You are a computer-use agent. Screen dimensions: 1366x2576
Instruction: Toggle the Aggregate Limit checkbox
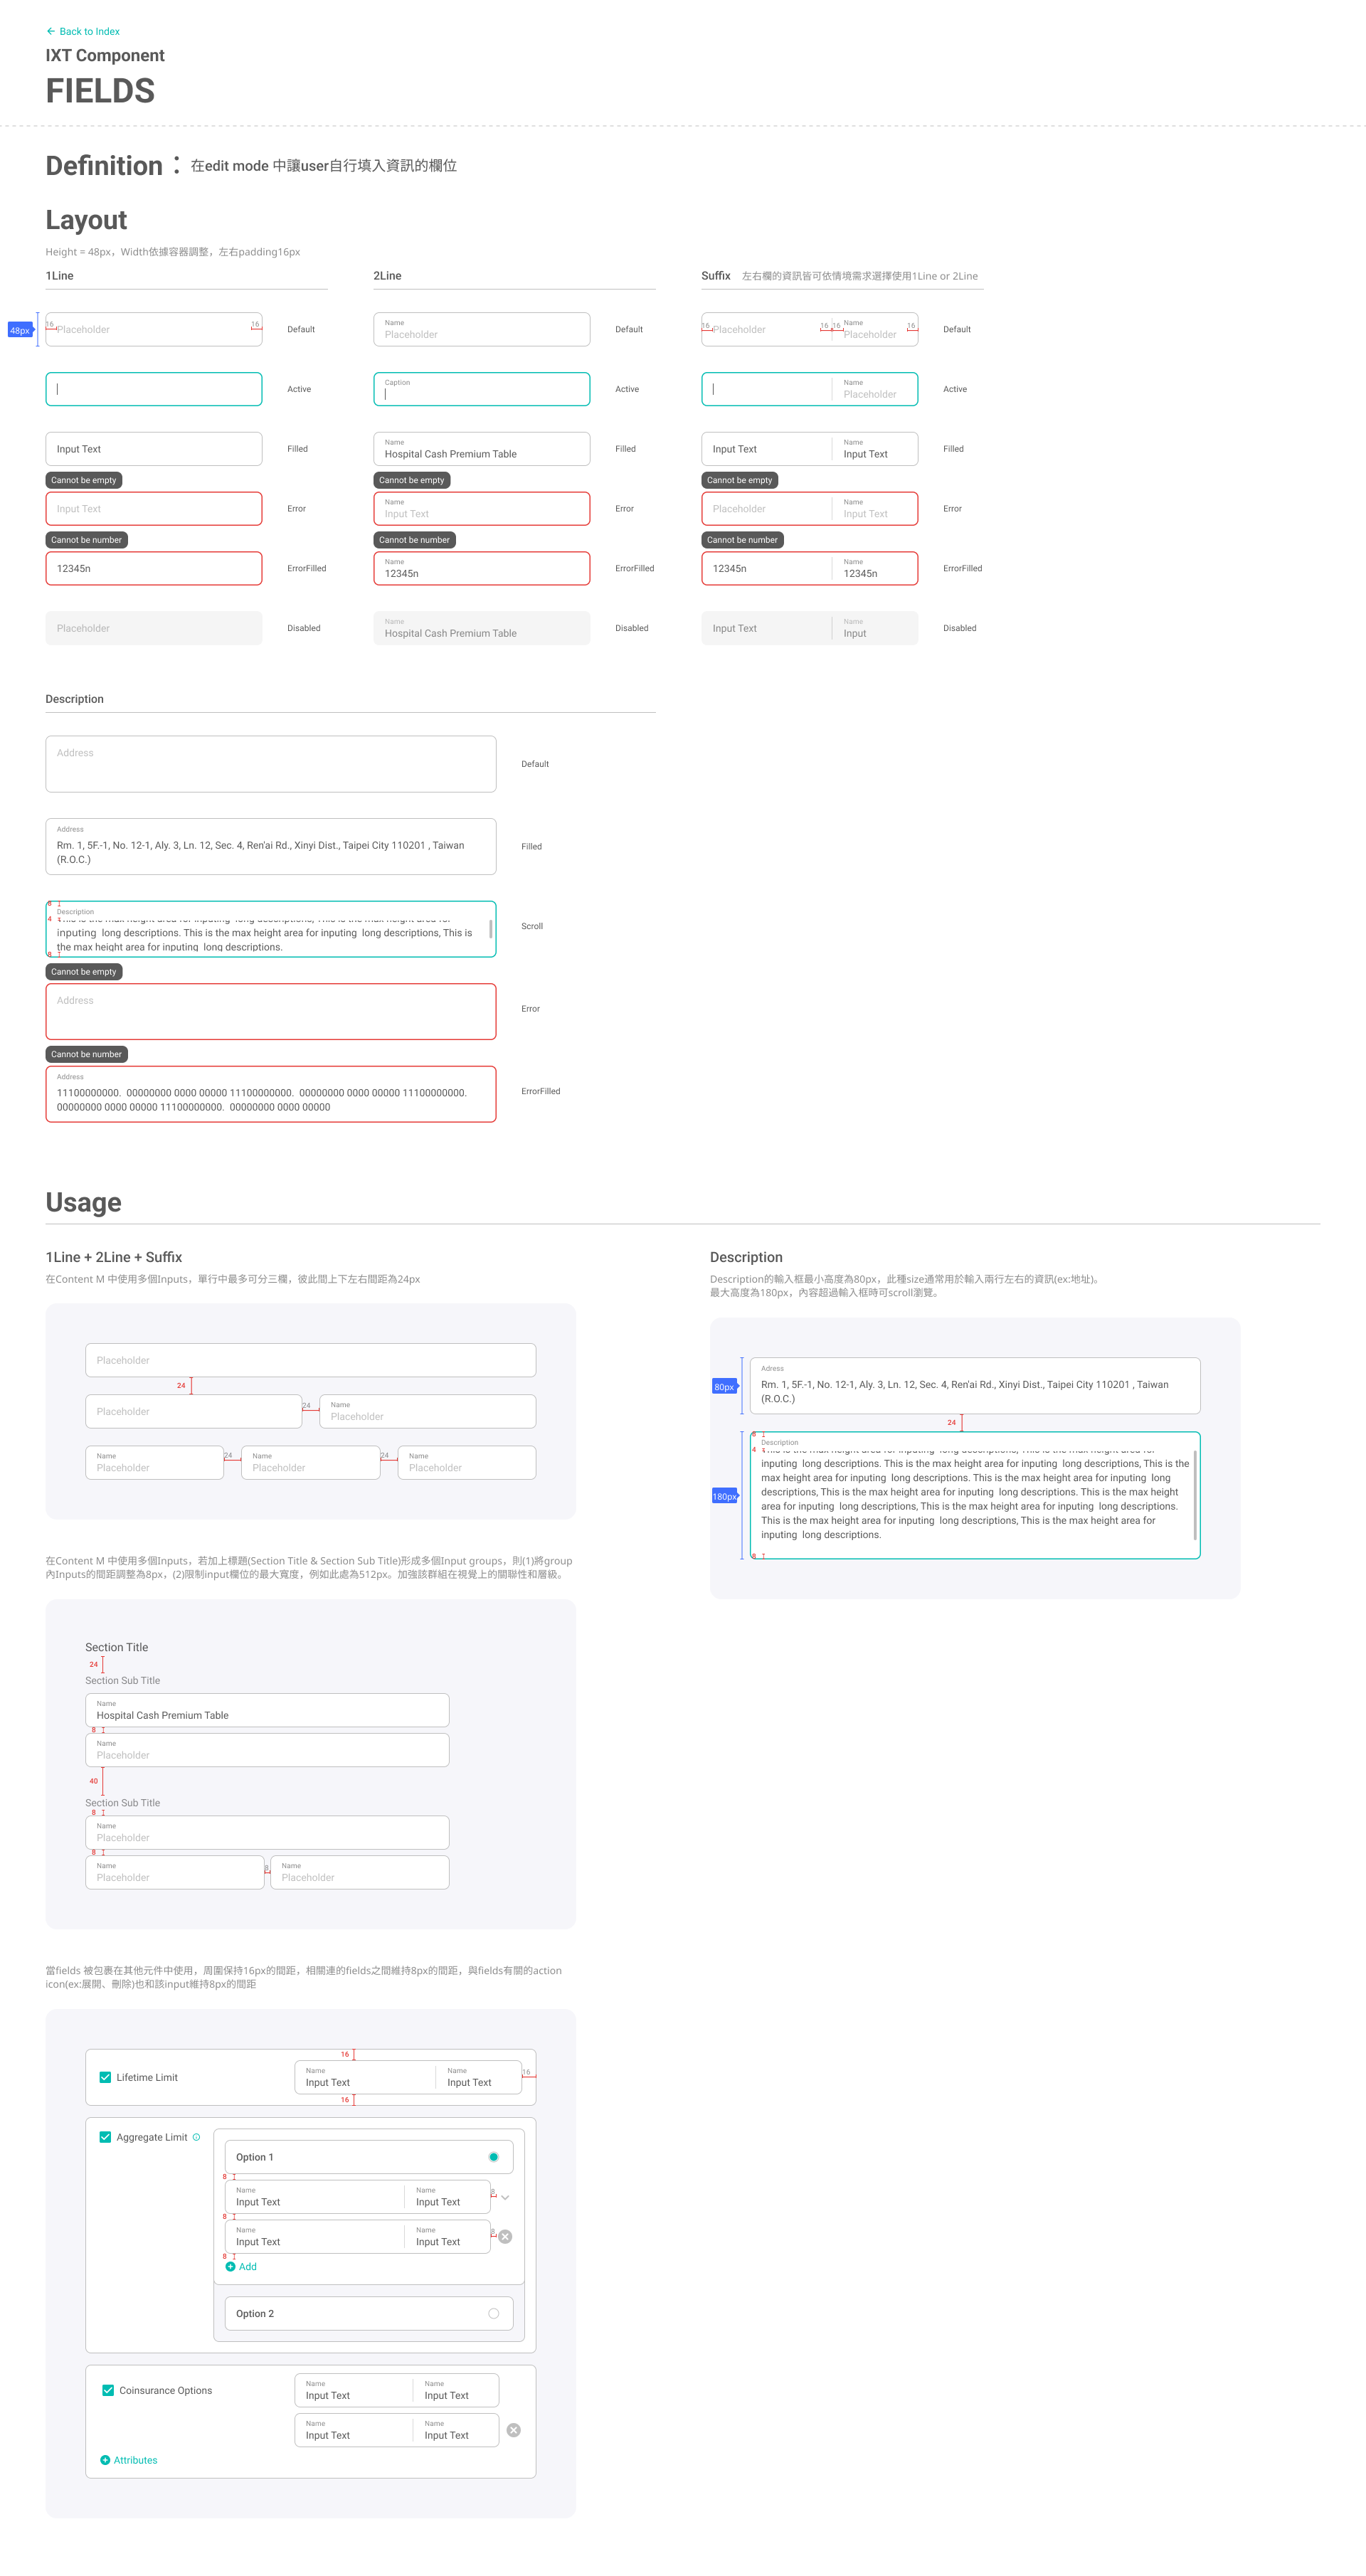105,2137
